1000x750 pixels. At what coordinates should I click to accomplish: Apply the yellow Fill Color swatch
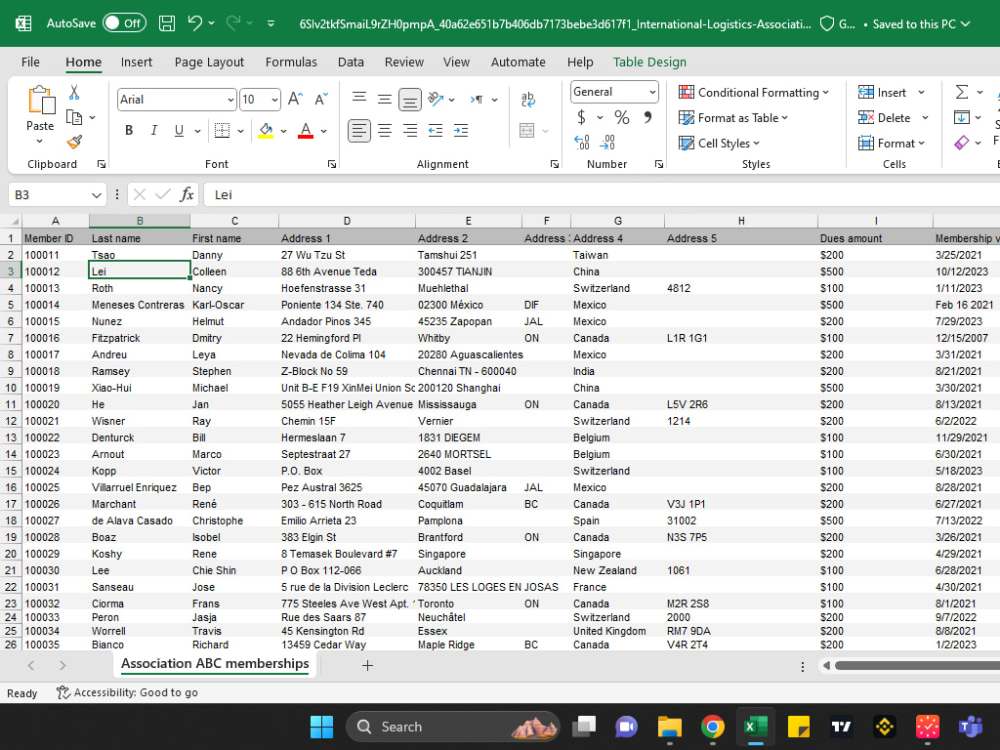click(266, 131)
